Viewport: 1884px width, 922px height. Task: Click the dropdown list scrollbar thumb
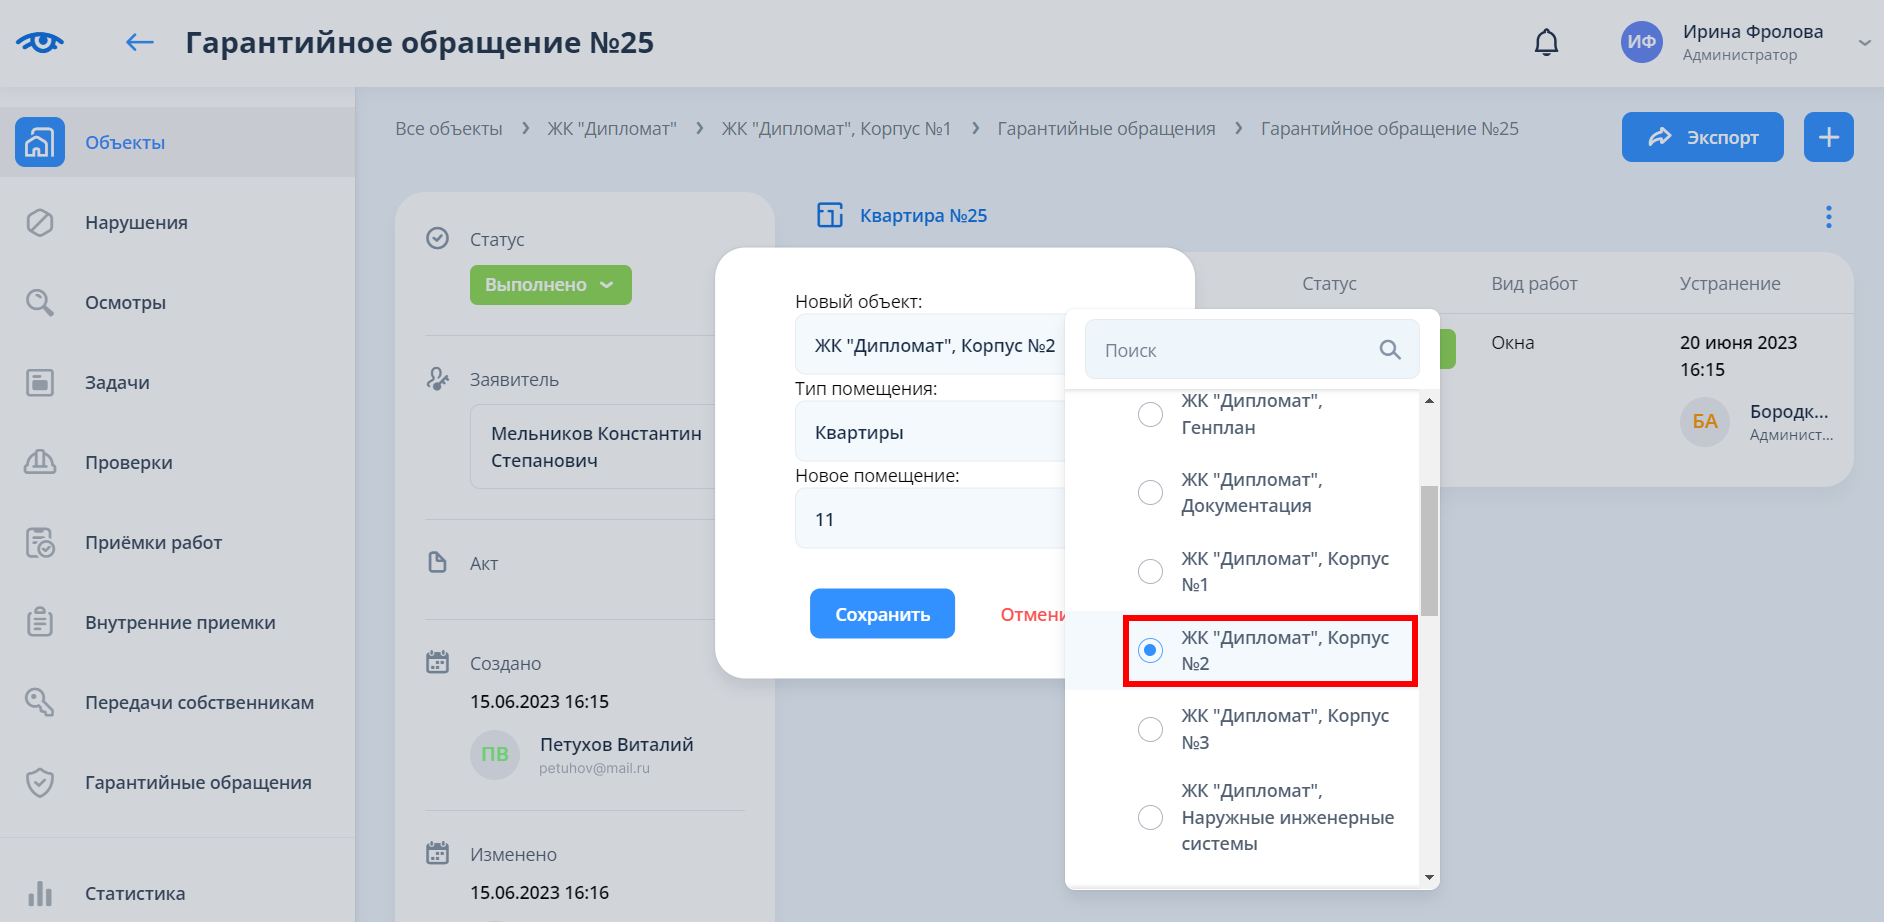coord(1429,550)
